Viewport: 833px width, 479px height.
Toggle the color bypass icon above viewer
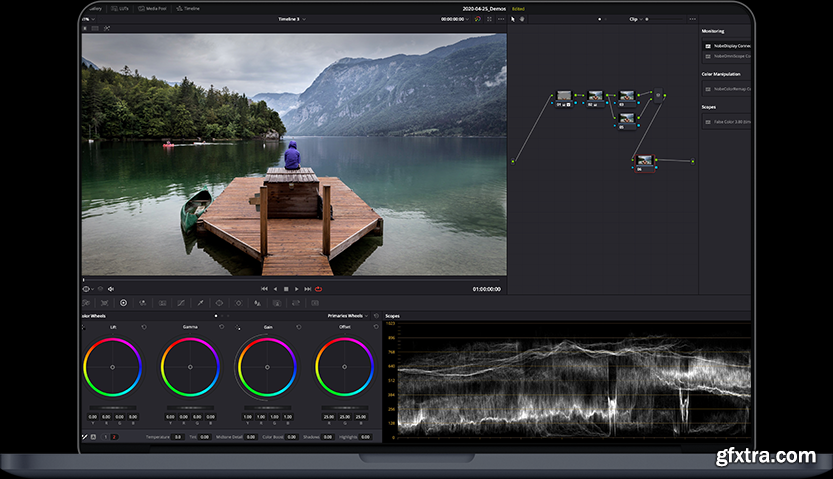coord(477,18)
